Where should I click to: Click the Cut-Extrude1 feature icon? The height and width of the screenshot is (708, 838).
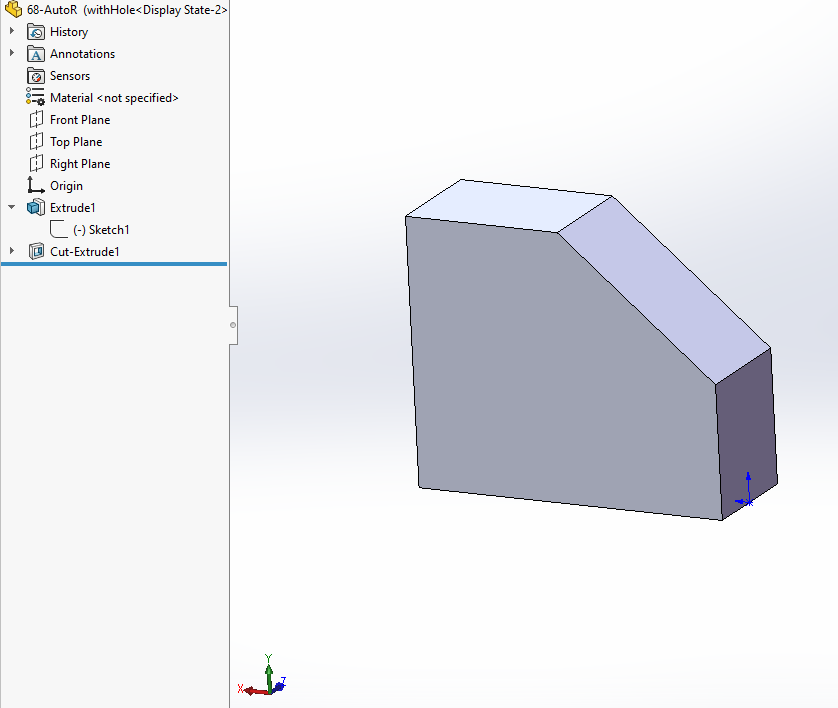click(36, 251)
